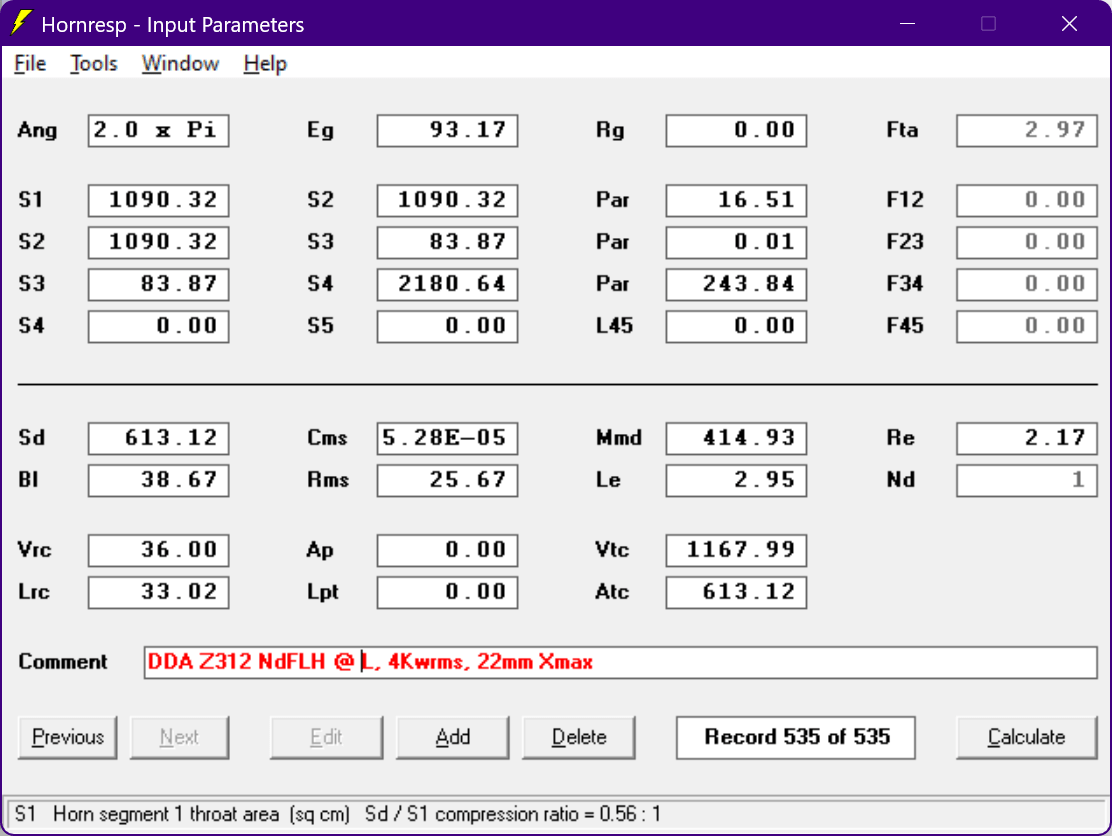
Task: Select the F45 field
Action: point(1027,326)
